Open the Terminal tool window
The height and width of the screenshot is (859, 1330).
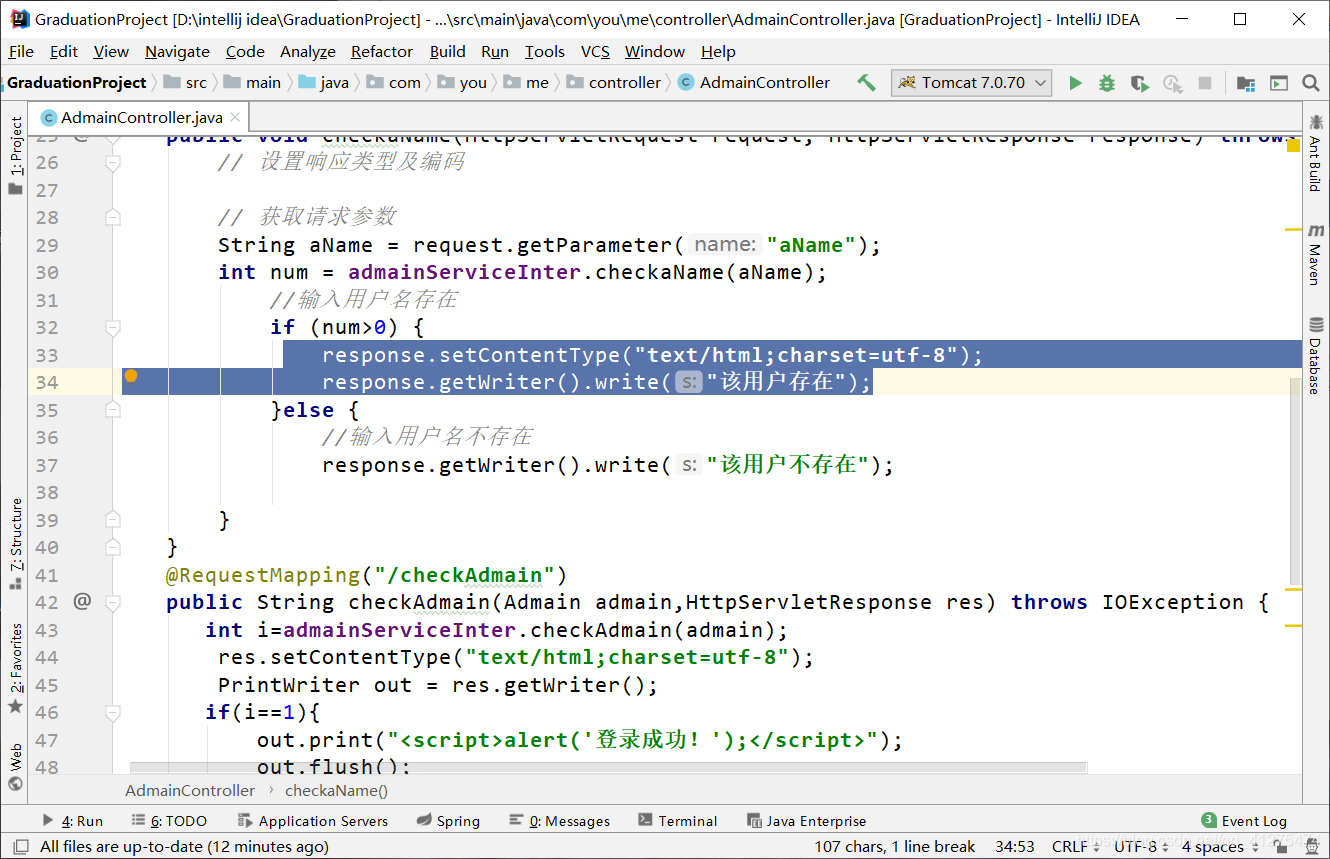(x=678, y=821)
